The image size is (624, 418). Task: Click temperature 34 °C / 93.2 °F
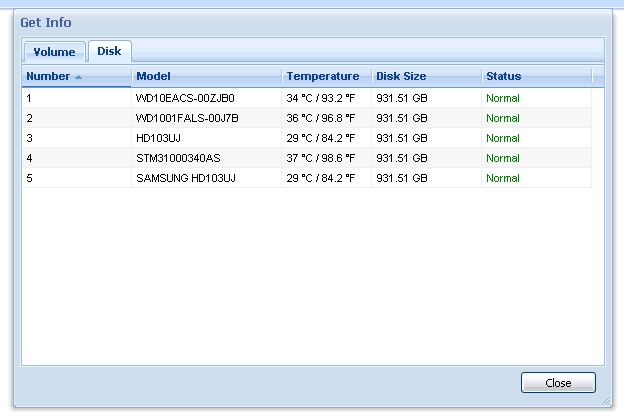(x=321, y=98)
